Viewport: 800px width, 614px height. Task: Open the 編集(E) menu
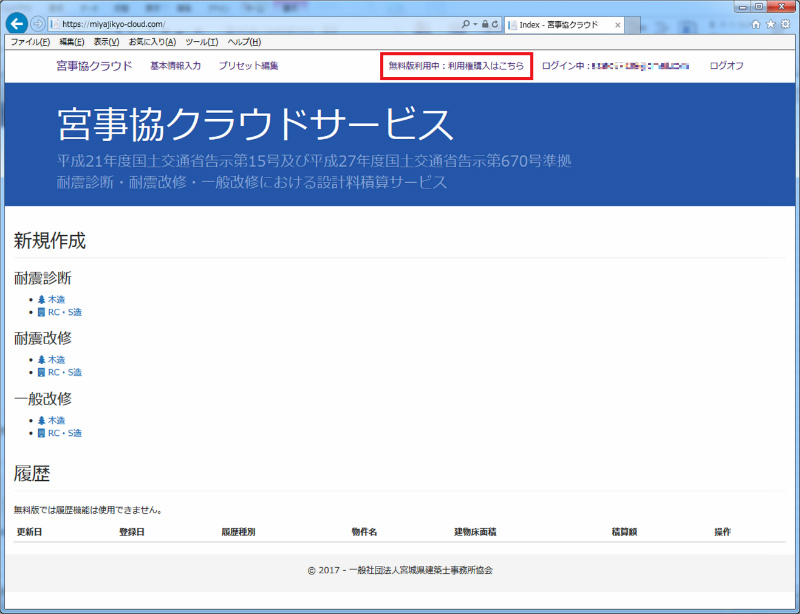(72, 42)
